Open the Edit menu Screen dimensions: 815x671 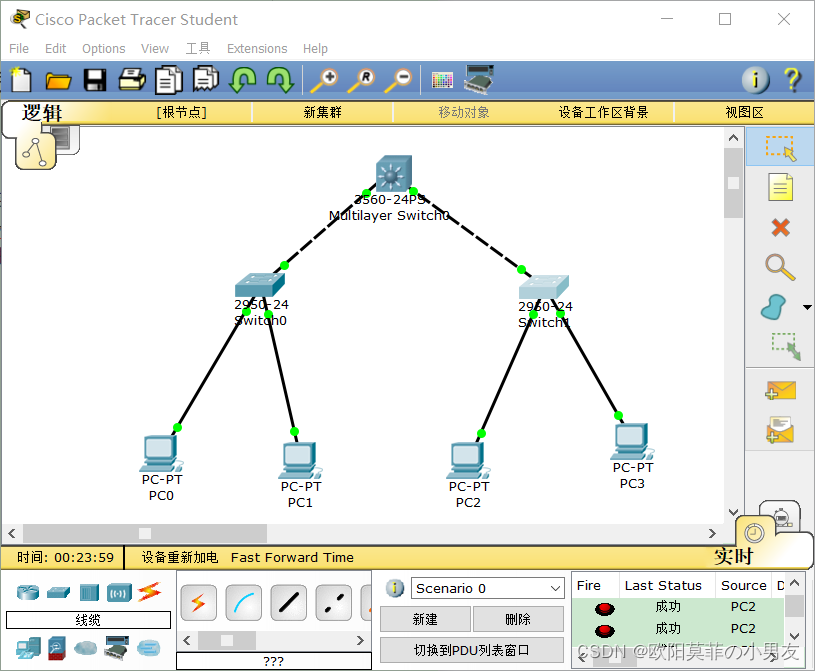point(56,48)
